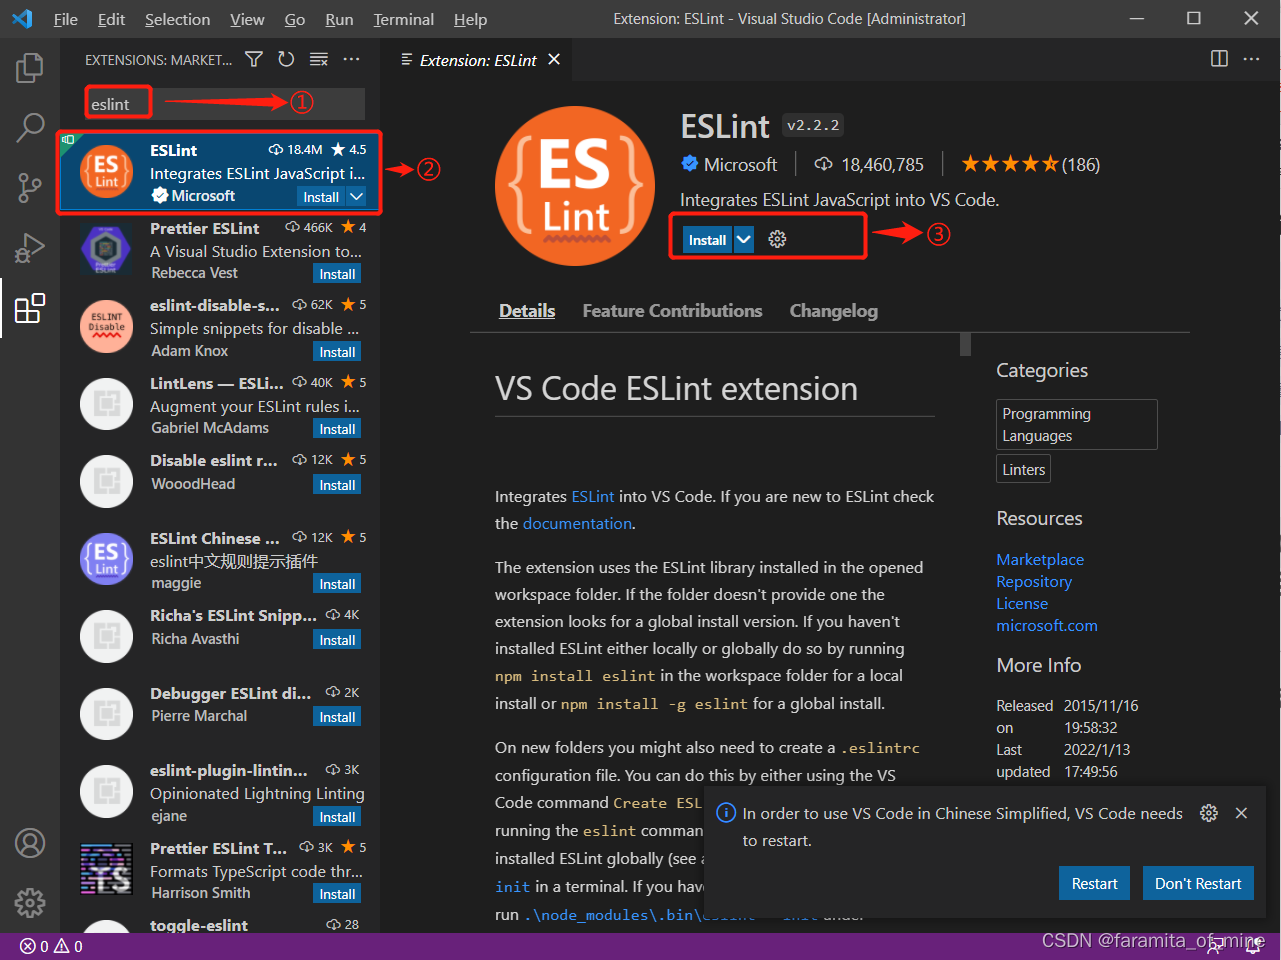Click the five-star rating (186)

[x=1030, y=164]
